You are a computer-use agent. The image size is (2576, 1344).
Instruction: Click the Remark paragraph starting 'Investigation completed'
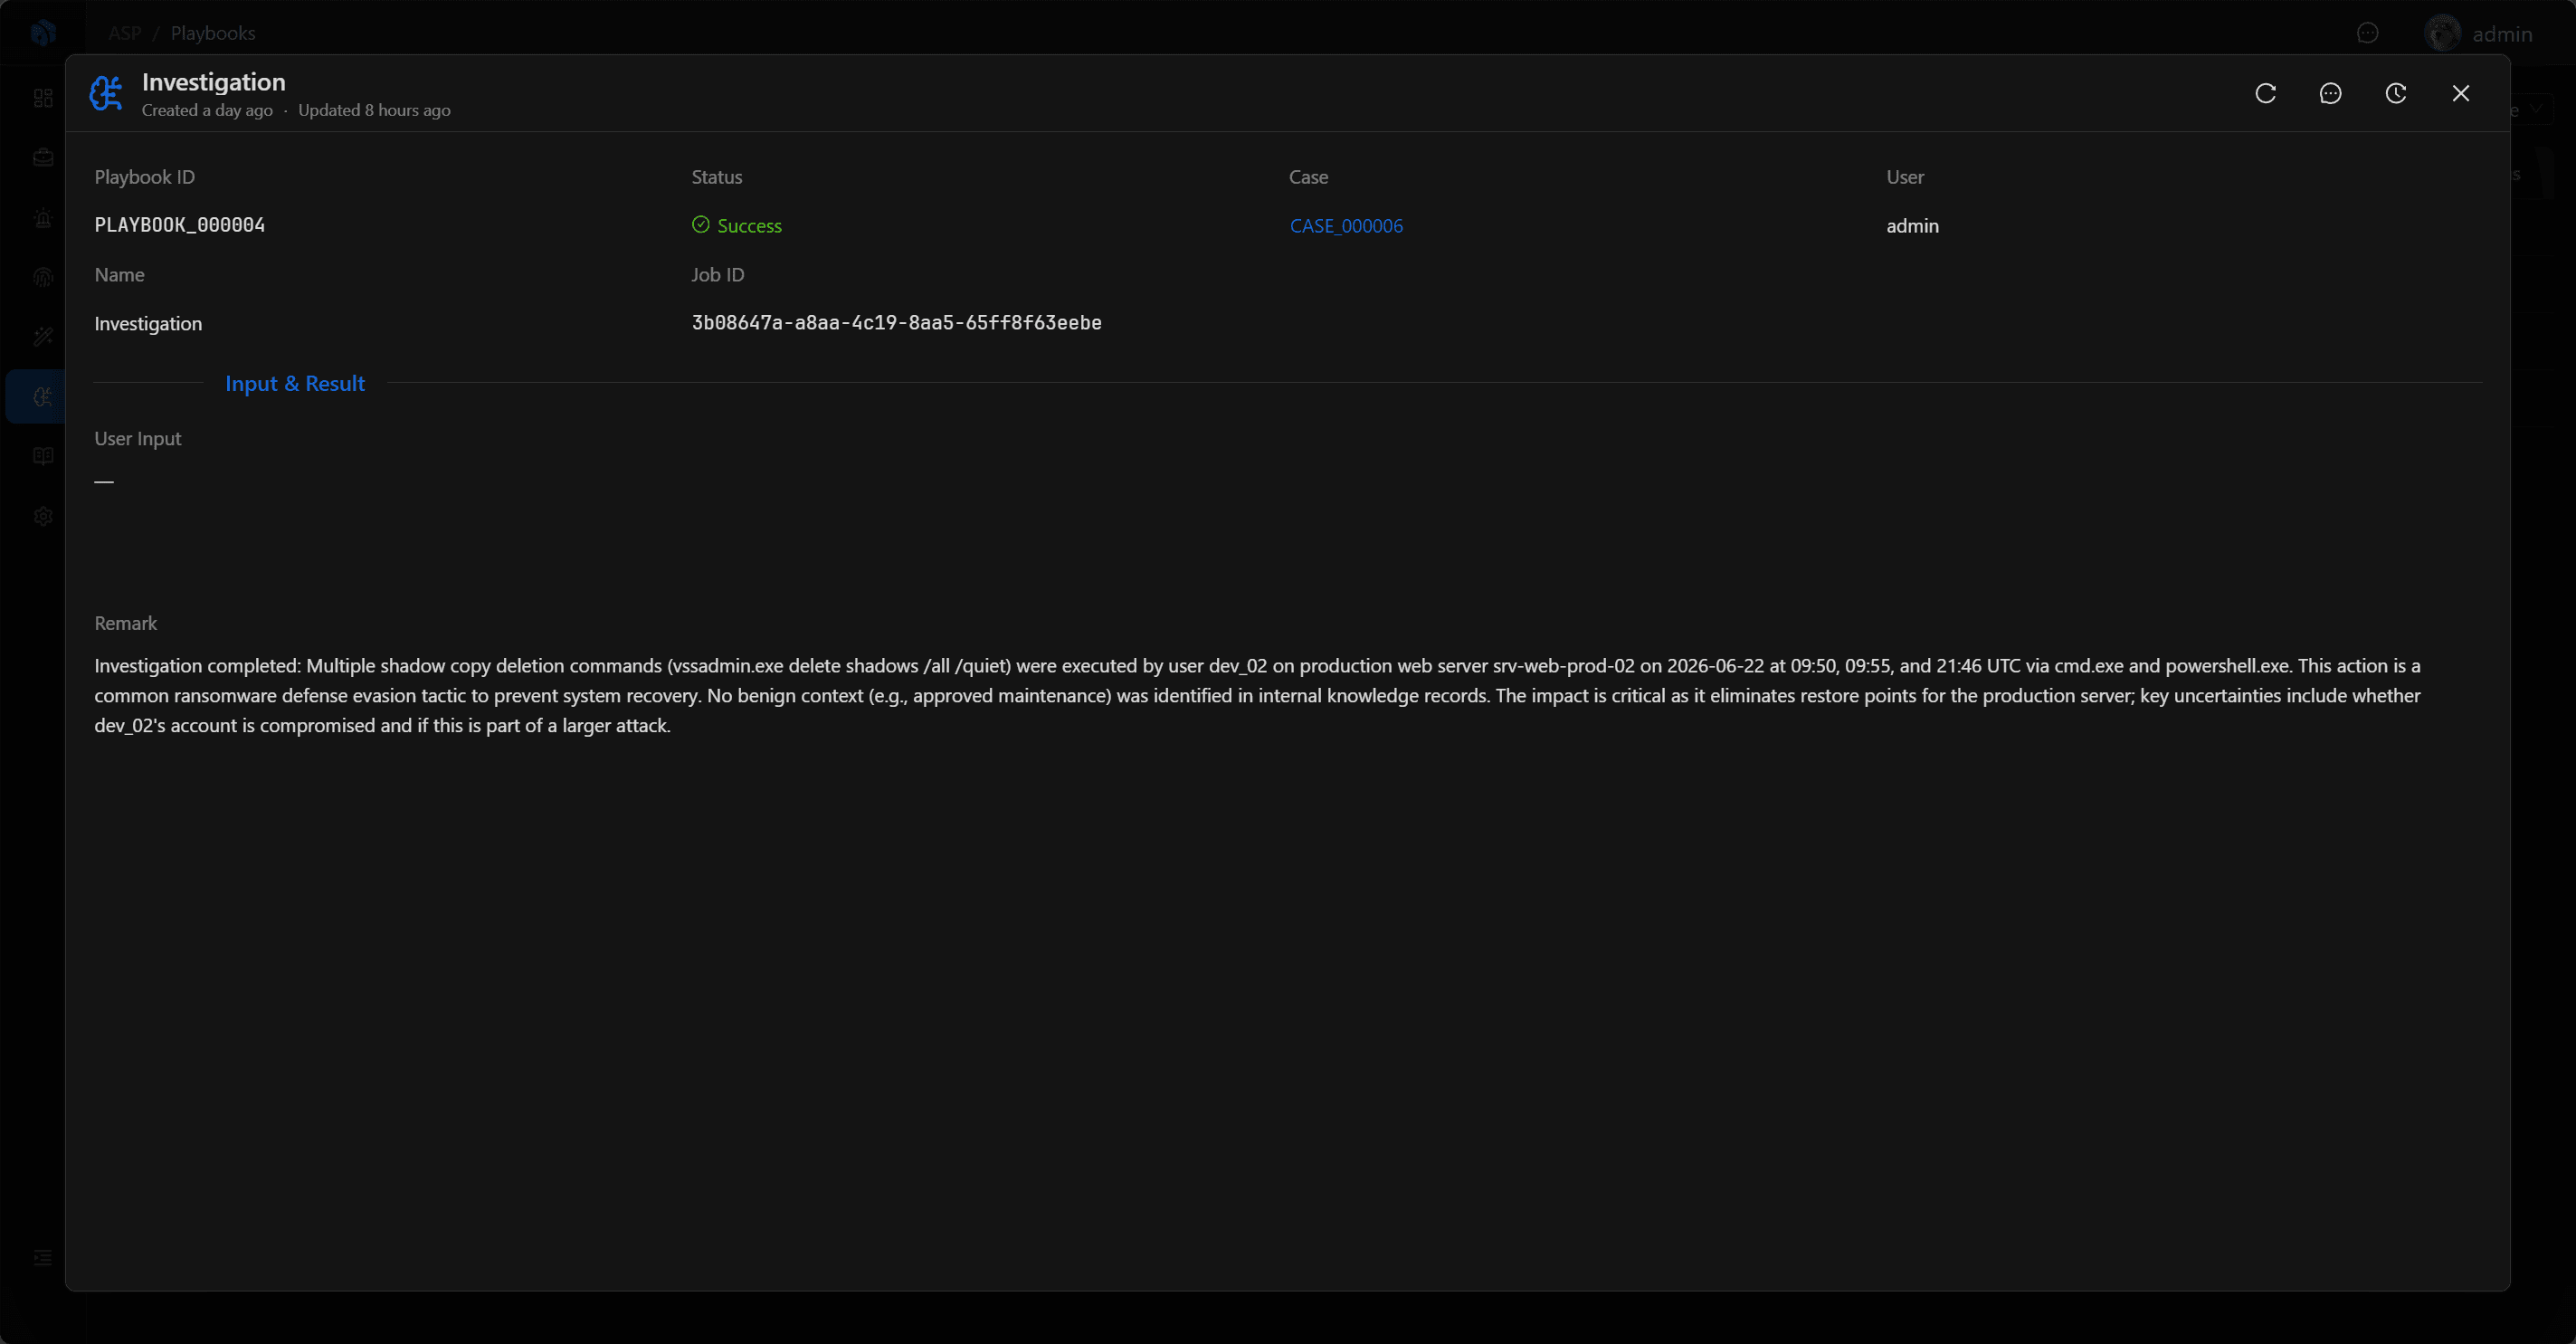(1257, 696)
